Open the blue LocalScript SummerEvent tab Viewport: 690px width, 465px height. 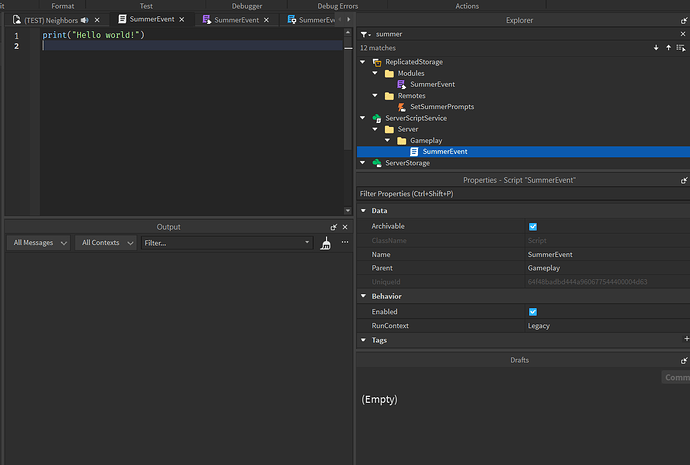[311, 20]
